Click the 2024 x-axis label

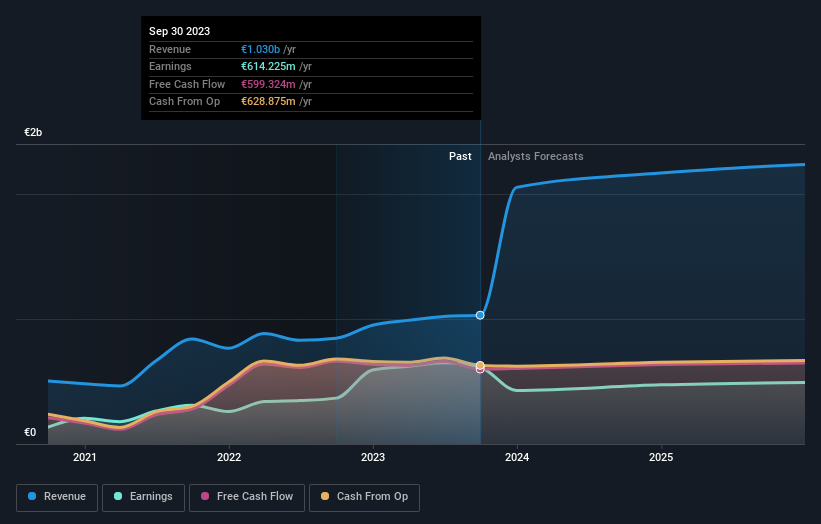point(517,457)
